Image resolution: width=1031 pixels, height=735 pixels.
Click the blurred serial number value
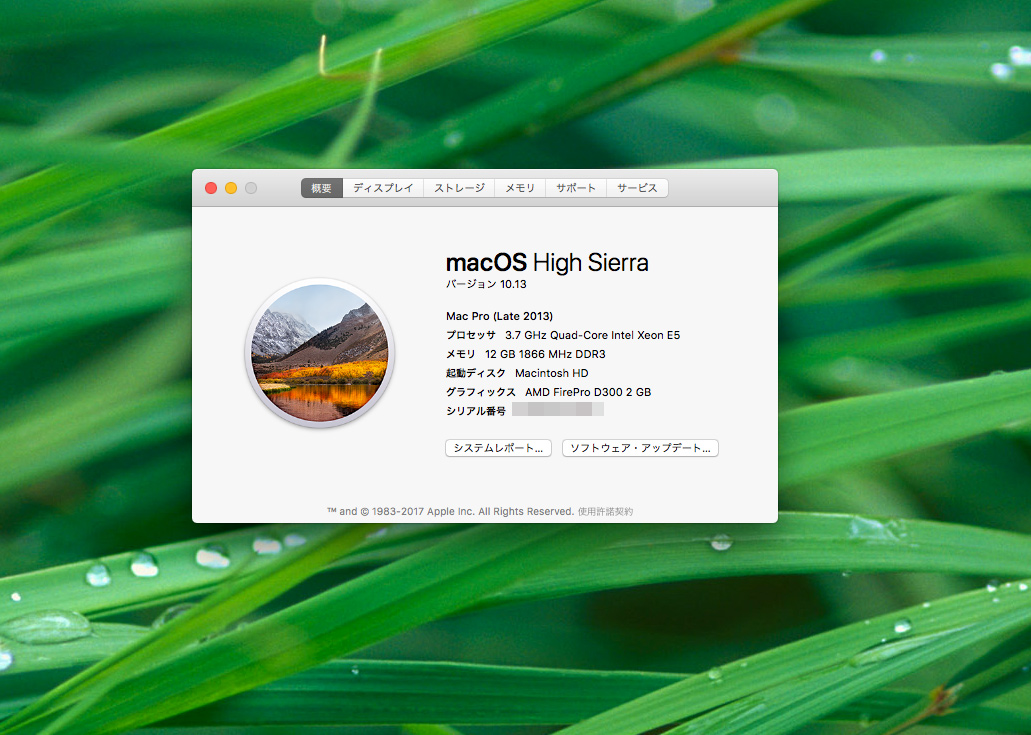[558, 410]
